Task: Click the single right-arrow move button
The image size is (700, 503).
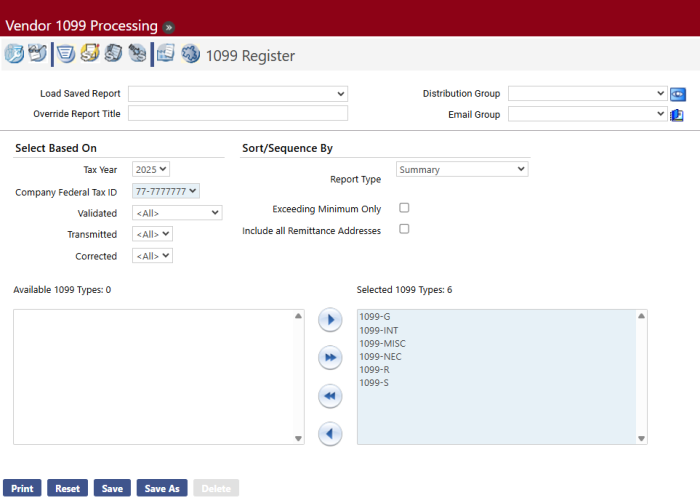Action: pyautogui.click(x=330, y=320)
